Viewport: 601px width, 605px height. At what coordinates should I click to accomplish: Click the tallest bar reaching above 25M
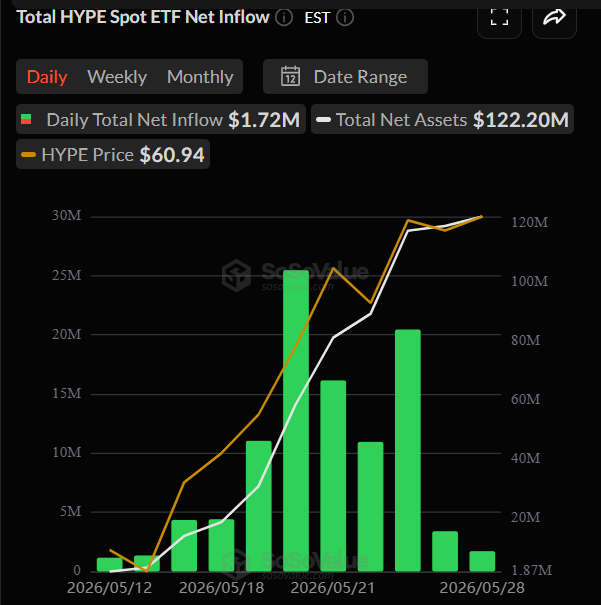pyautogui.click(x=296, y=421)
